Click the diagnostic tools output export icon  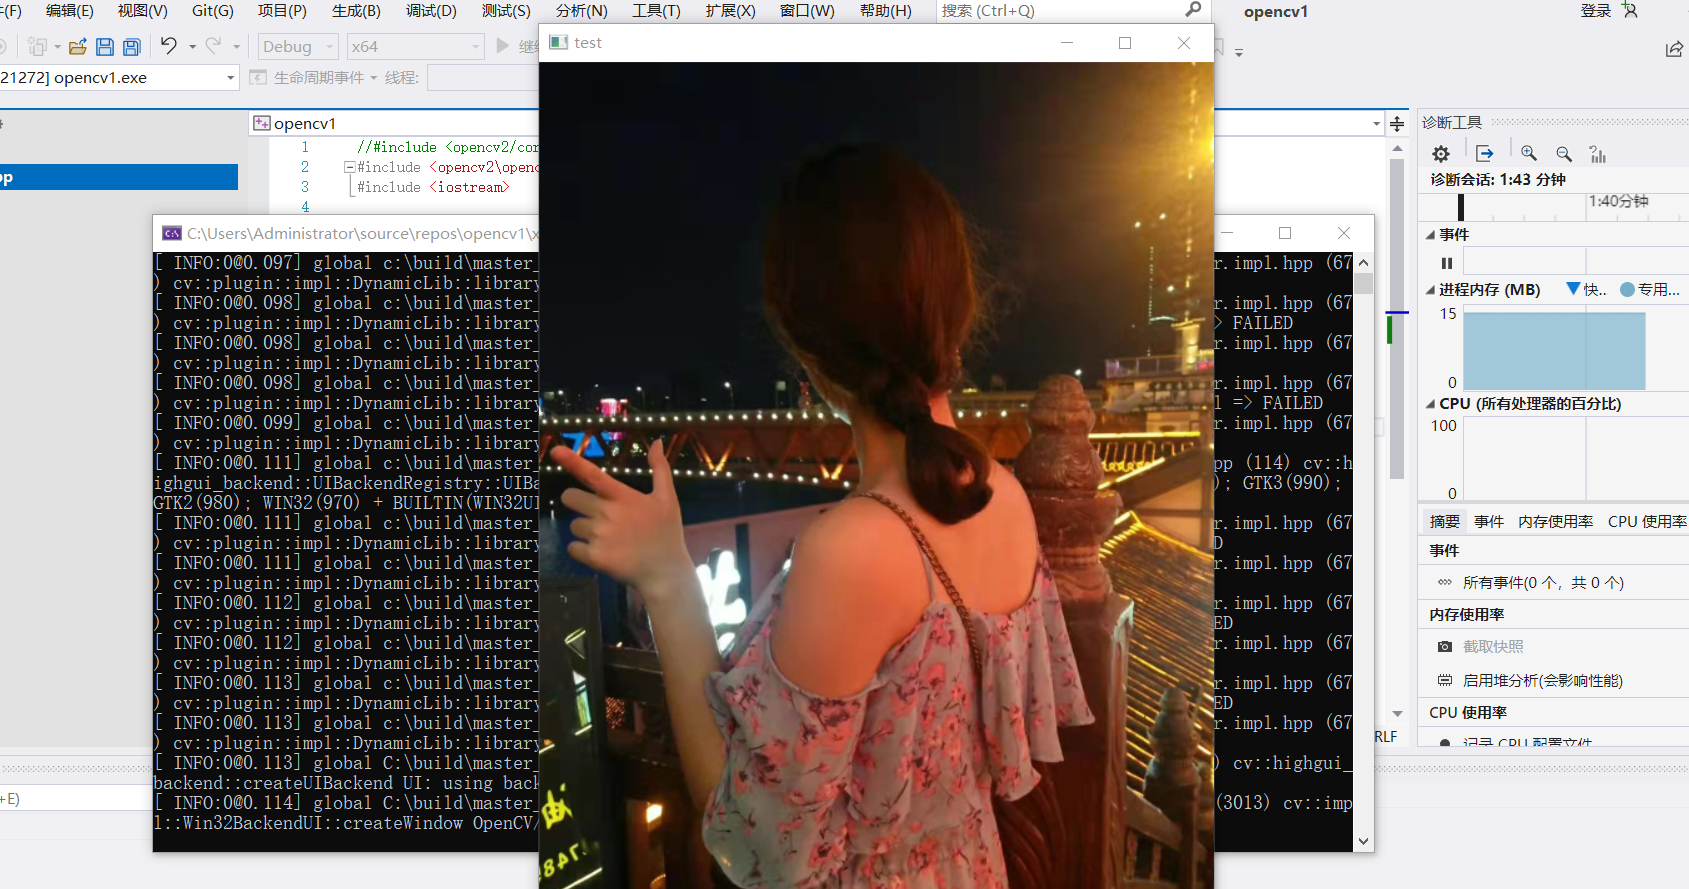(1485, 153)
